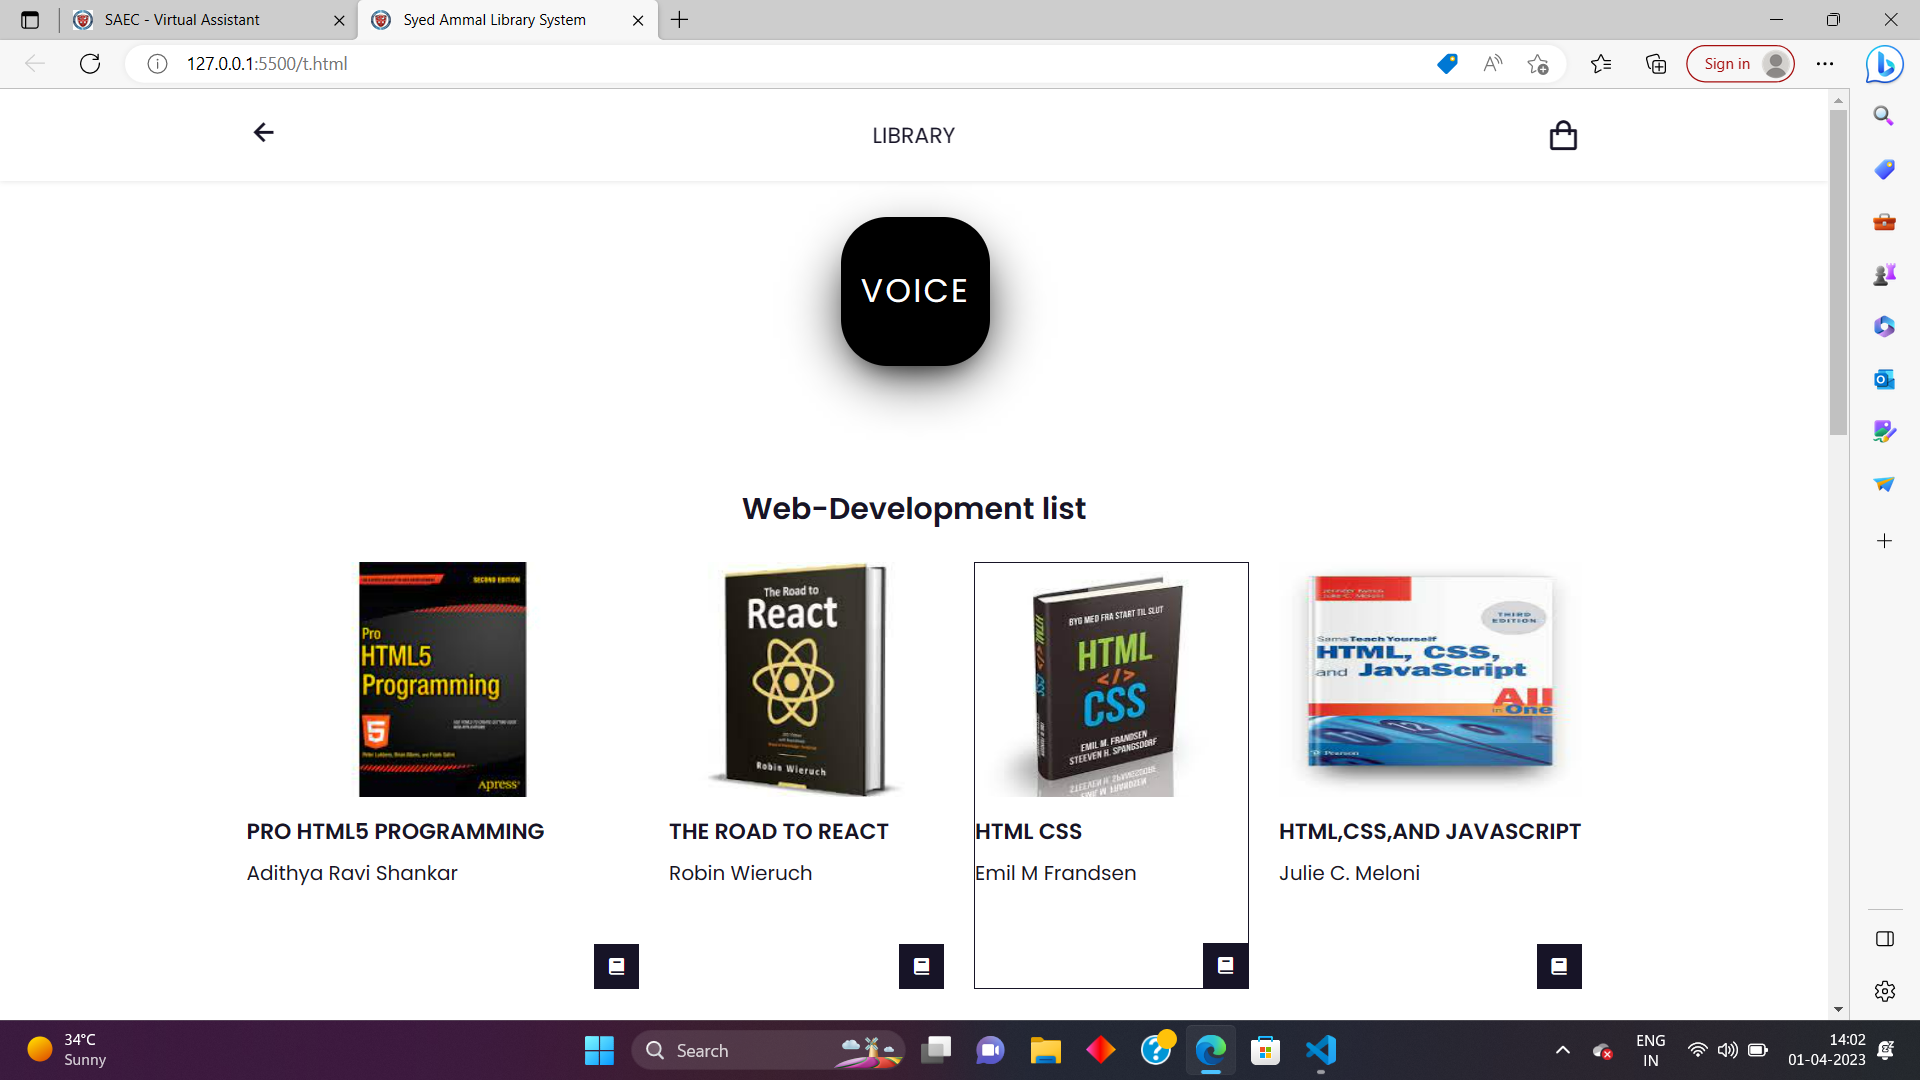1920x1080 pixels.
Task: Open the sidebar search icon
Action: click(1884, 116)
